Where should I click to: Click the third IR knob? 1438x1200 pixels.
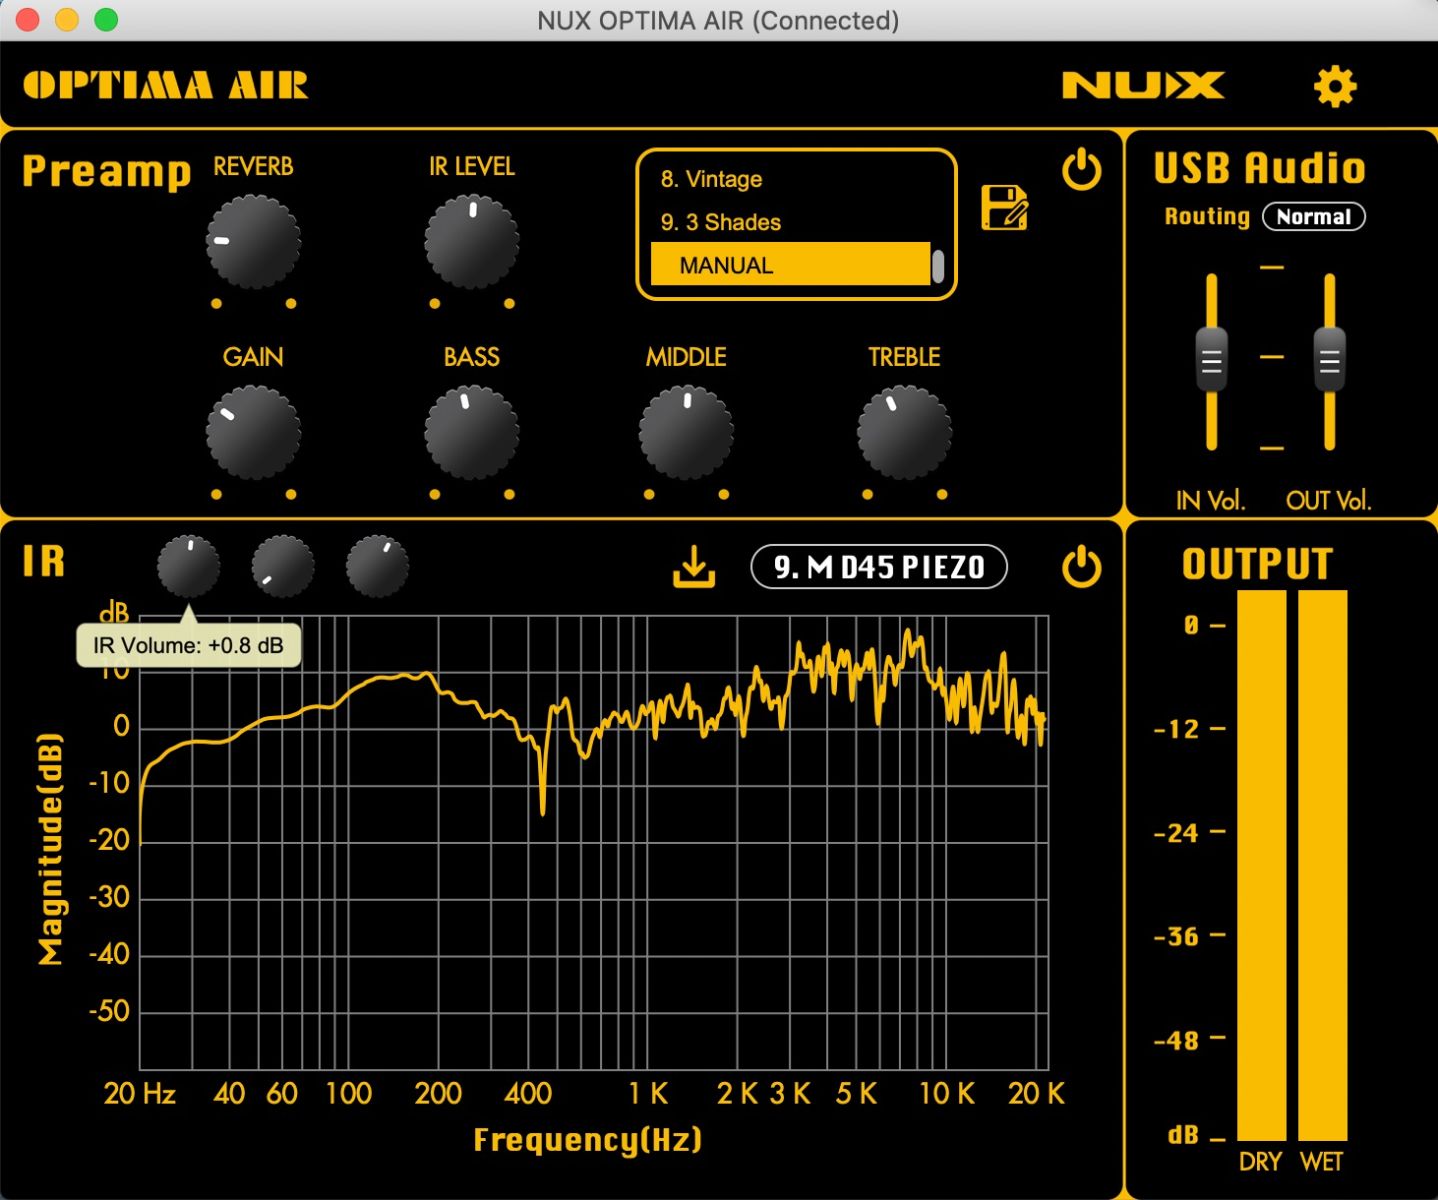pyautogui.click(x=377, y=566)
